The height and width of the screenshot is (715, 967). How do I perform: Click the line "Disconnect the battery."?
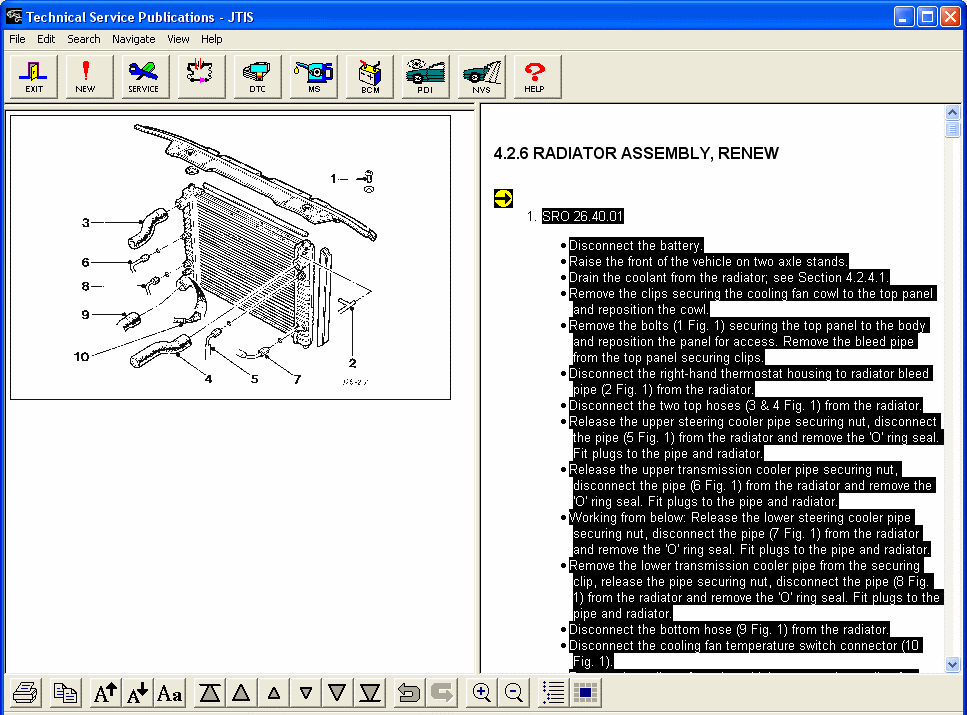click(636, 246)
